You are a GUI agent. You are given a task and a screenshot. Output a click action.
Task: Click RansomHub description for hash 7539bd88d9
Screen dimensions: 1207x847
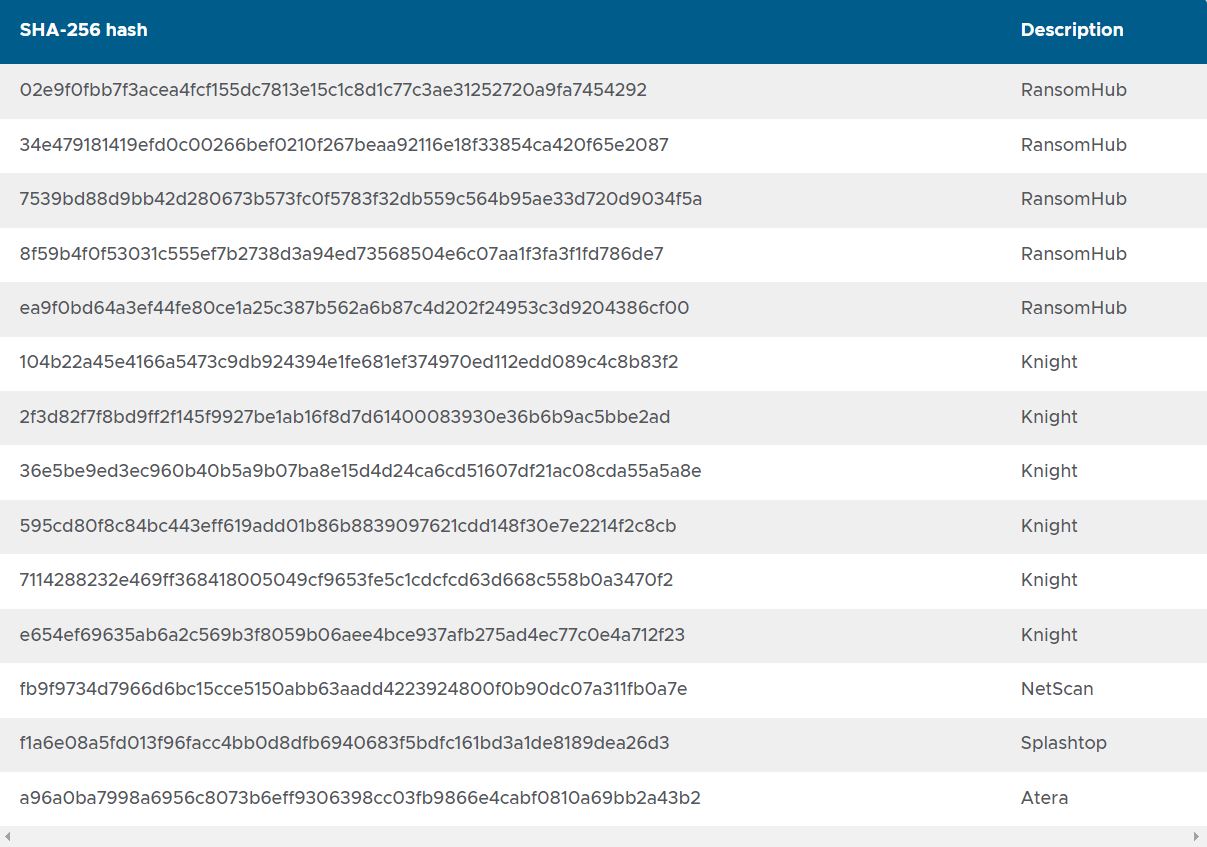1074,199
